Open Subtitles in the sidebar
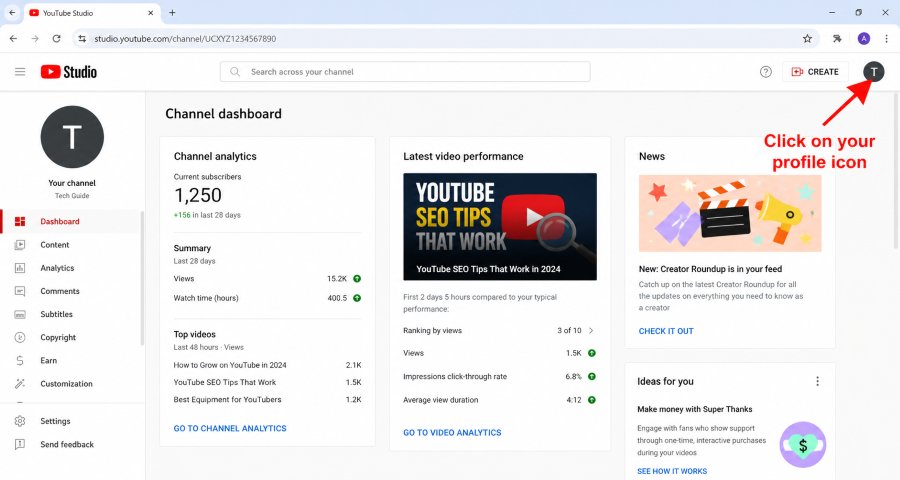The width and height of the screenshot is (900, 480). (x=70, y=314)
